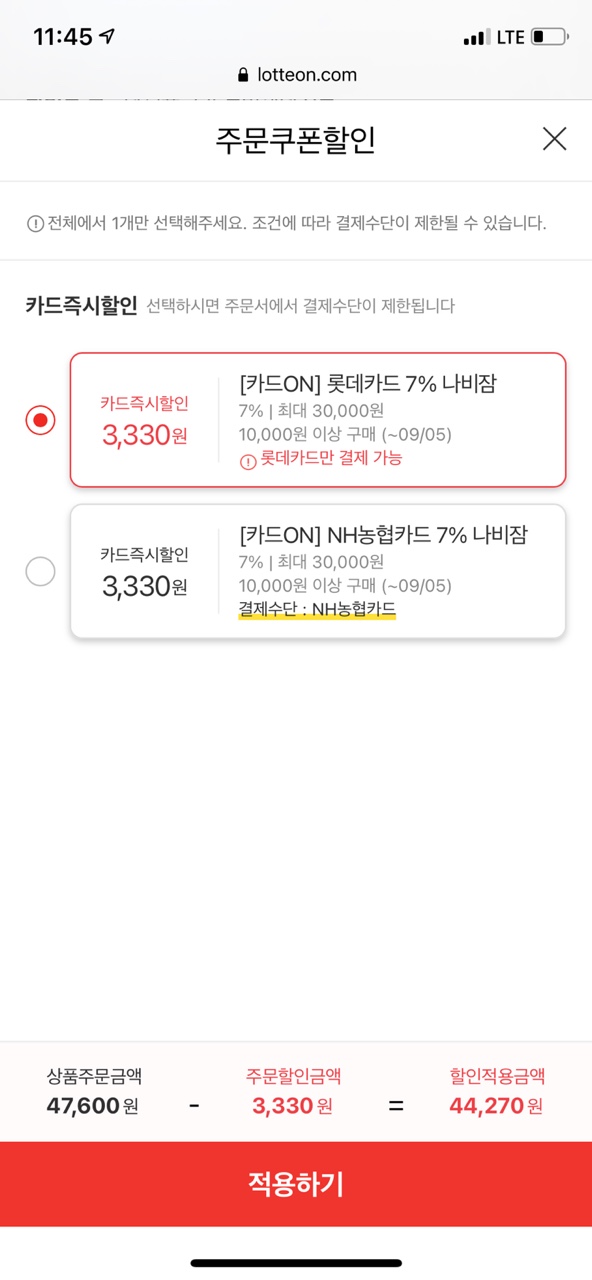592x1280 pixels.
Task: Close the 주문쿠폰할인 dialog with X icon
Action: click(554, 139)
